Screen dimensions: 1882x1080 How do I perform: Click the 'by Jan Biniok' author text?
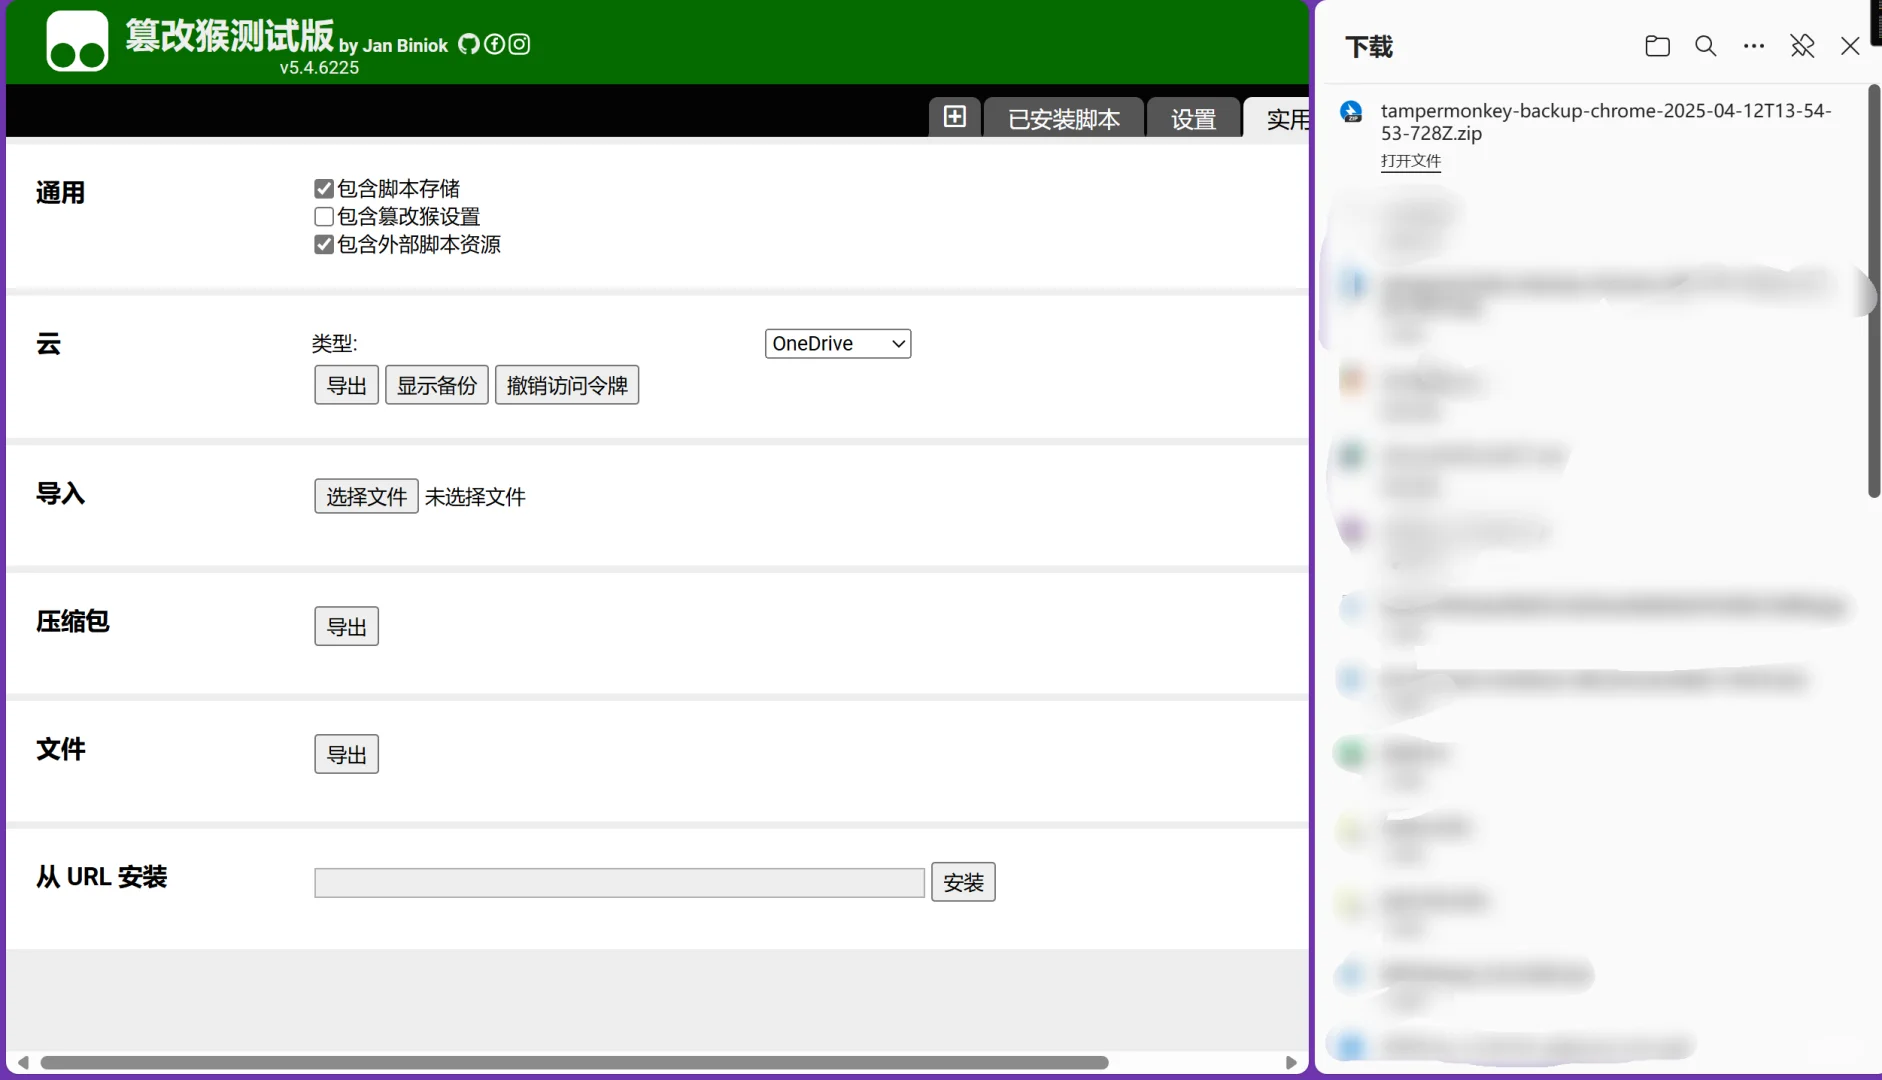pos(393,45)
